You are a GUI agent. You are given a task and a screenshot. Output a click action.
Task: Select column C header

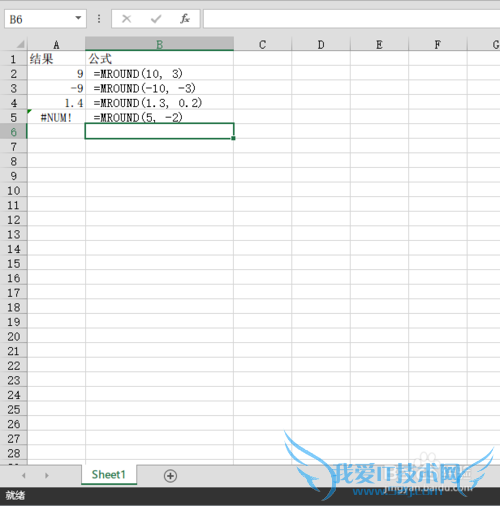pyautogui.click(x=262, y=44)
